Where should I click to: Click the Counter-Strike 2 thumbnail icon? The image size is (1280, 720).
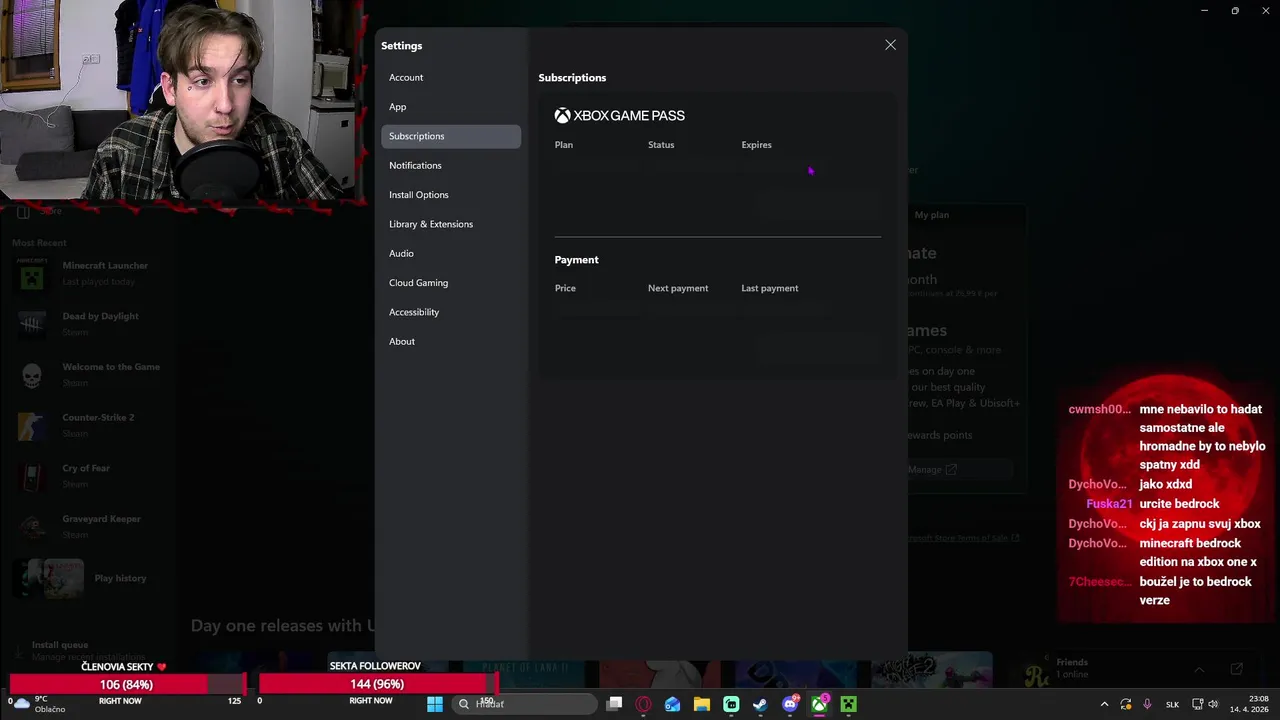[x=32, y=425]
